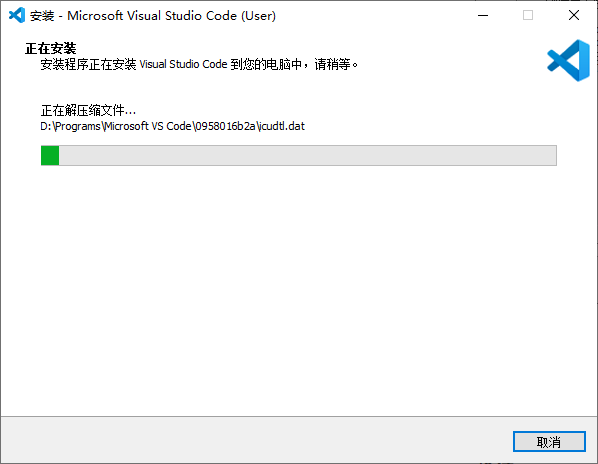Click the D:\Programs portion of the path
Image resolution: width=598 pixels, height=464 pixels.
click(x=71, y=126)
